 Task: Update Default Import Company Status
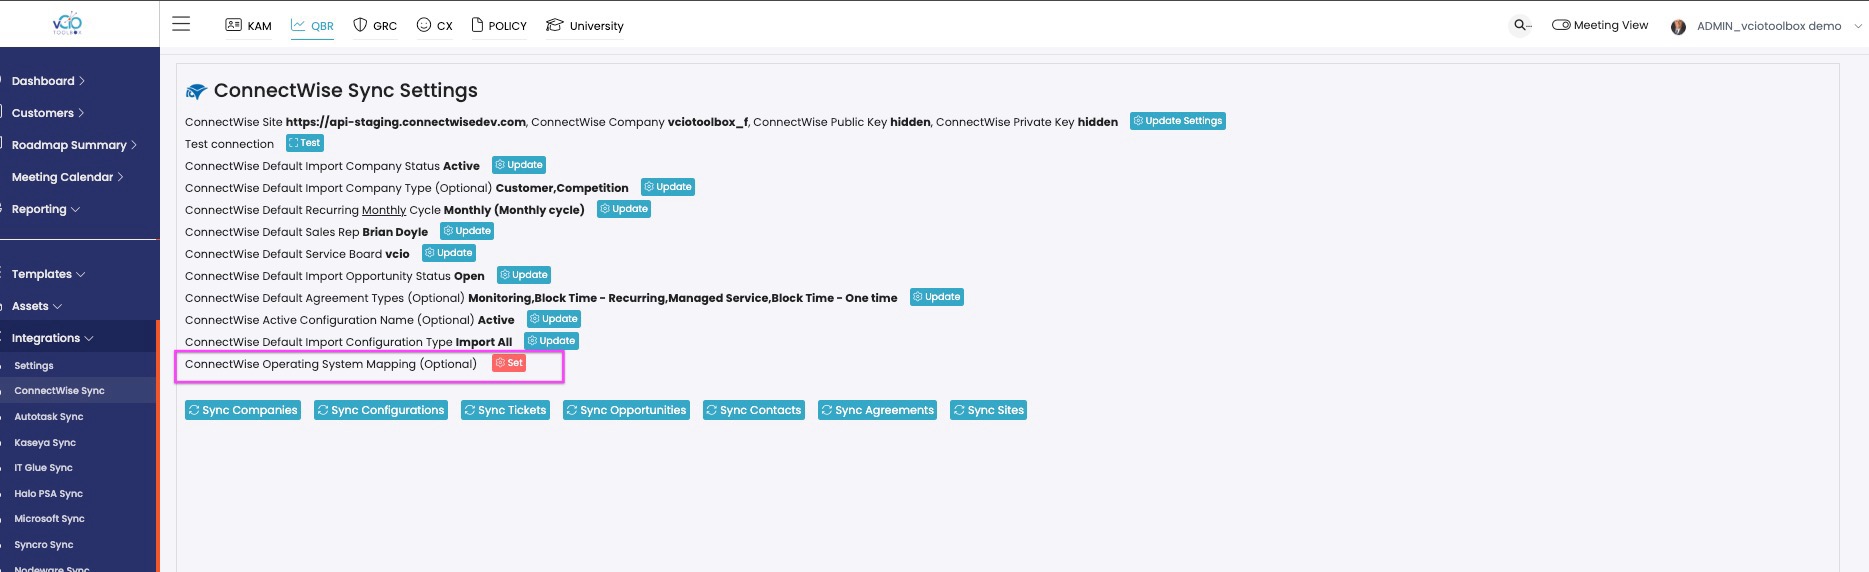point(519,165)
